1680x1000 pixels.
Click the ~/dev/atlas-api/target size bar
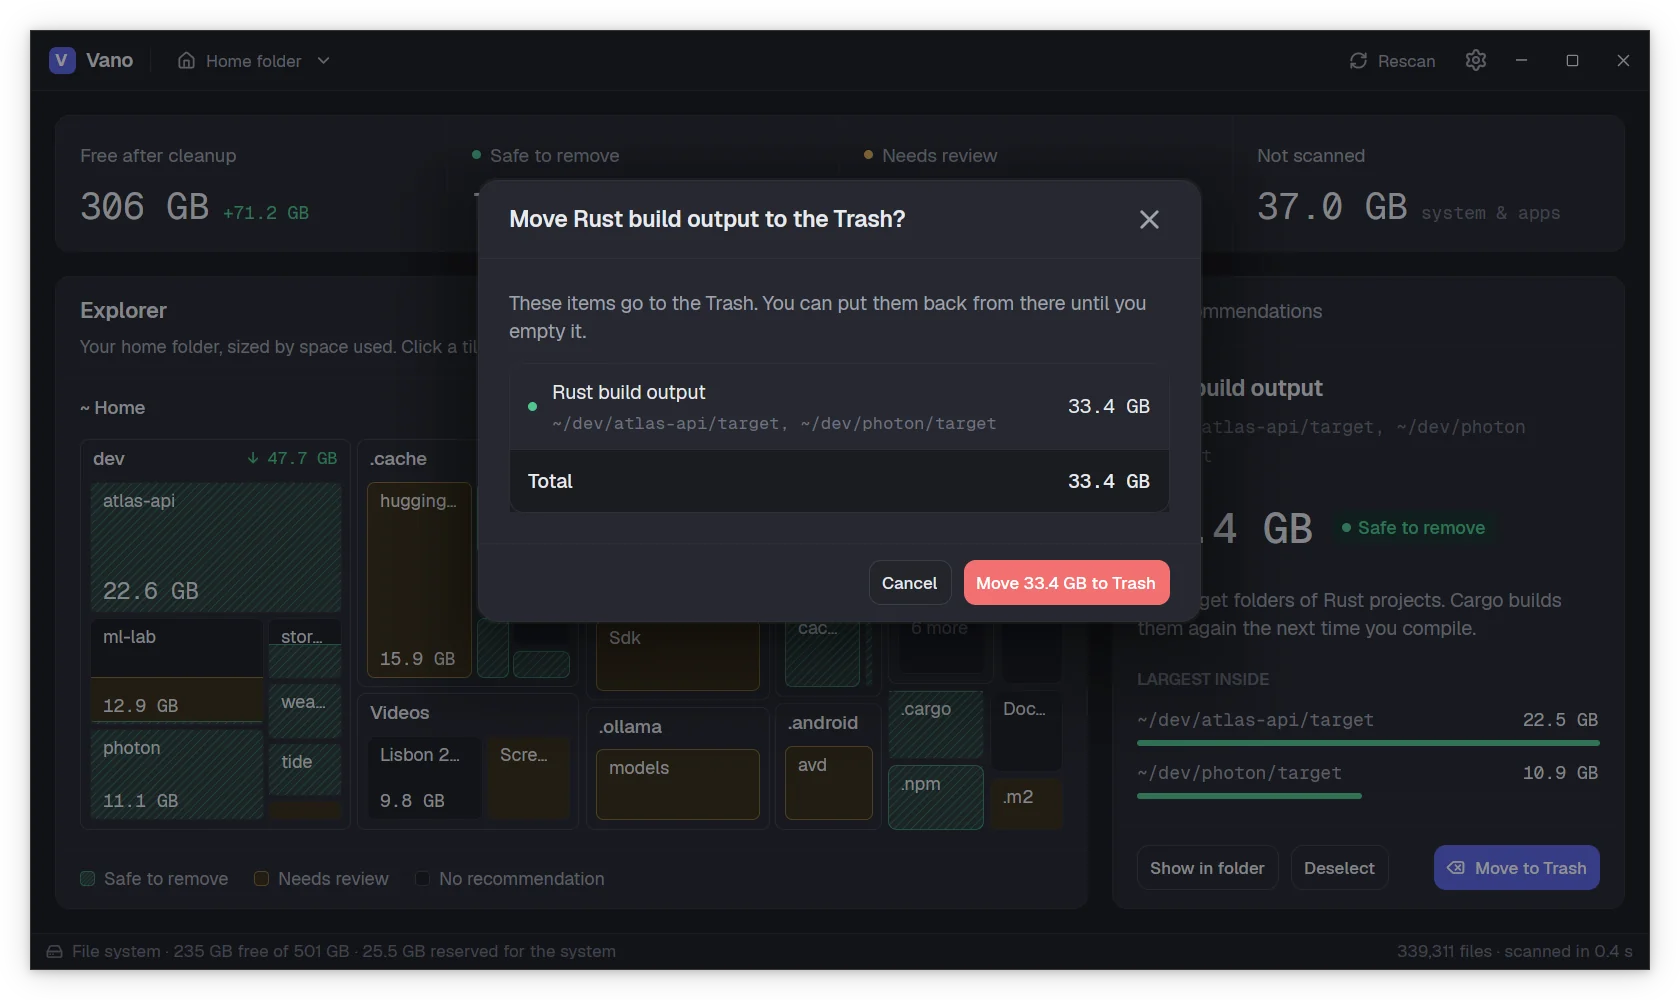(x=1368, y=743)
